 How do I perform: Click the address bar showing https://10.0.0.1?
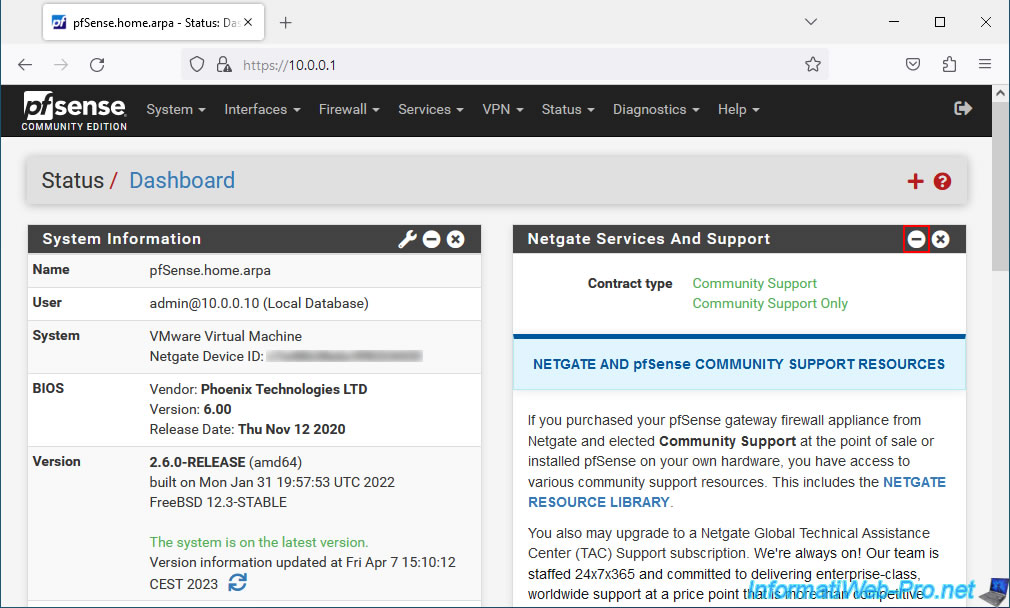pyautogui.click(x=504, y=64)
